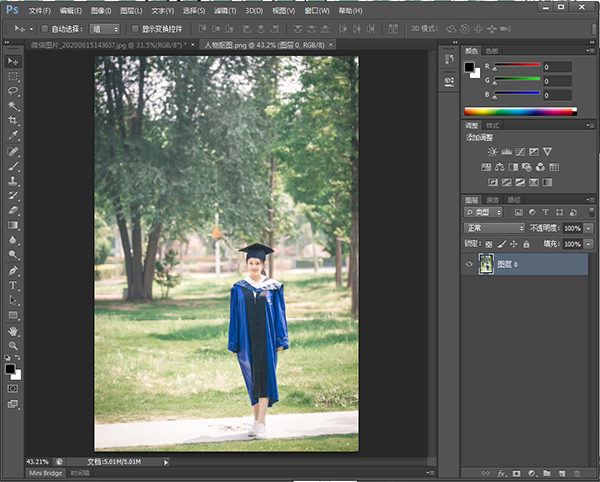Select the Pen tool
This screenshot has width=600, height=482.
click(13, 270)
